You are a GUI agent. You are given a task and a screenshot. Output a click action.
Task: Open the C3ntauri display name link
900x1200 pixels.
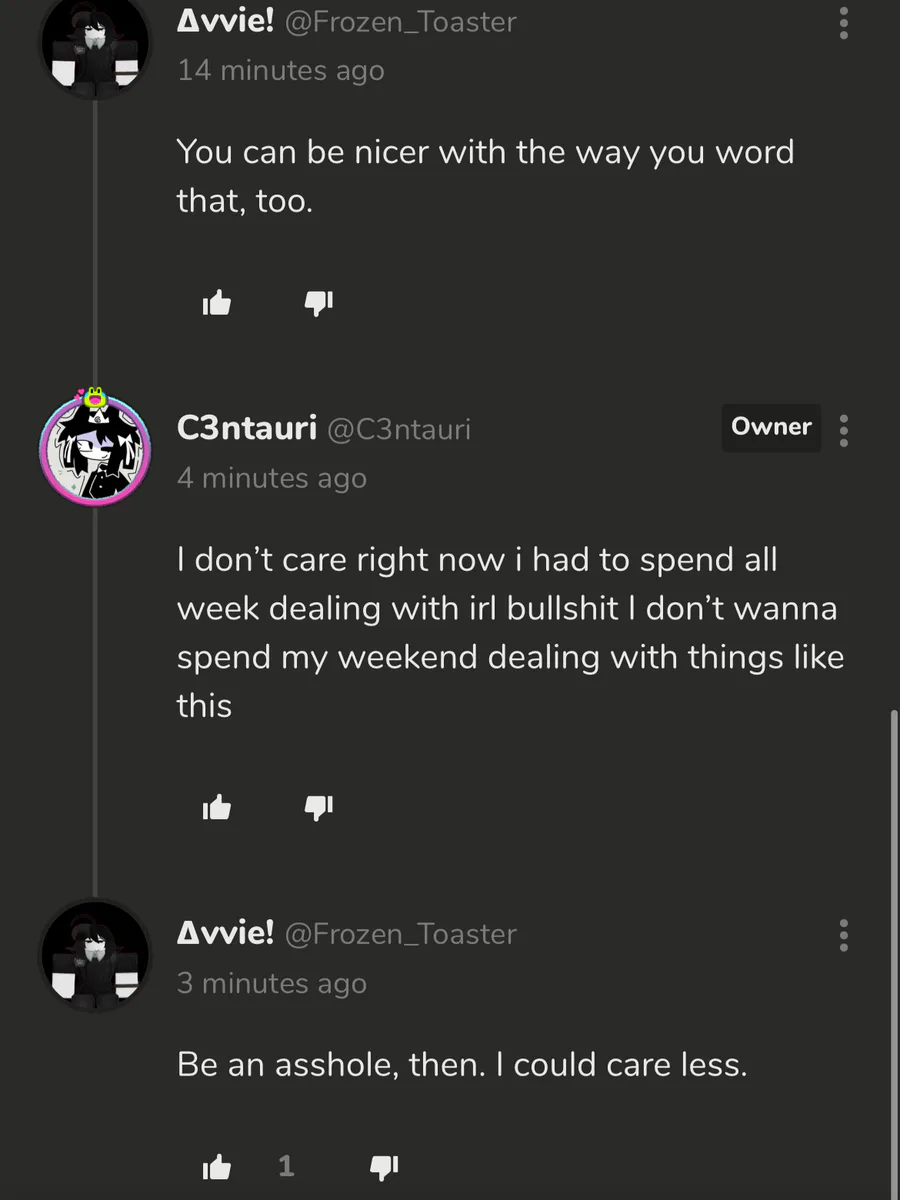246,428
